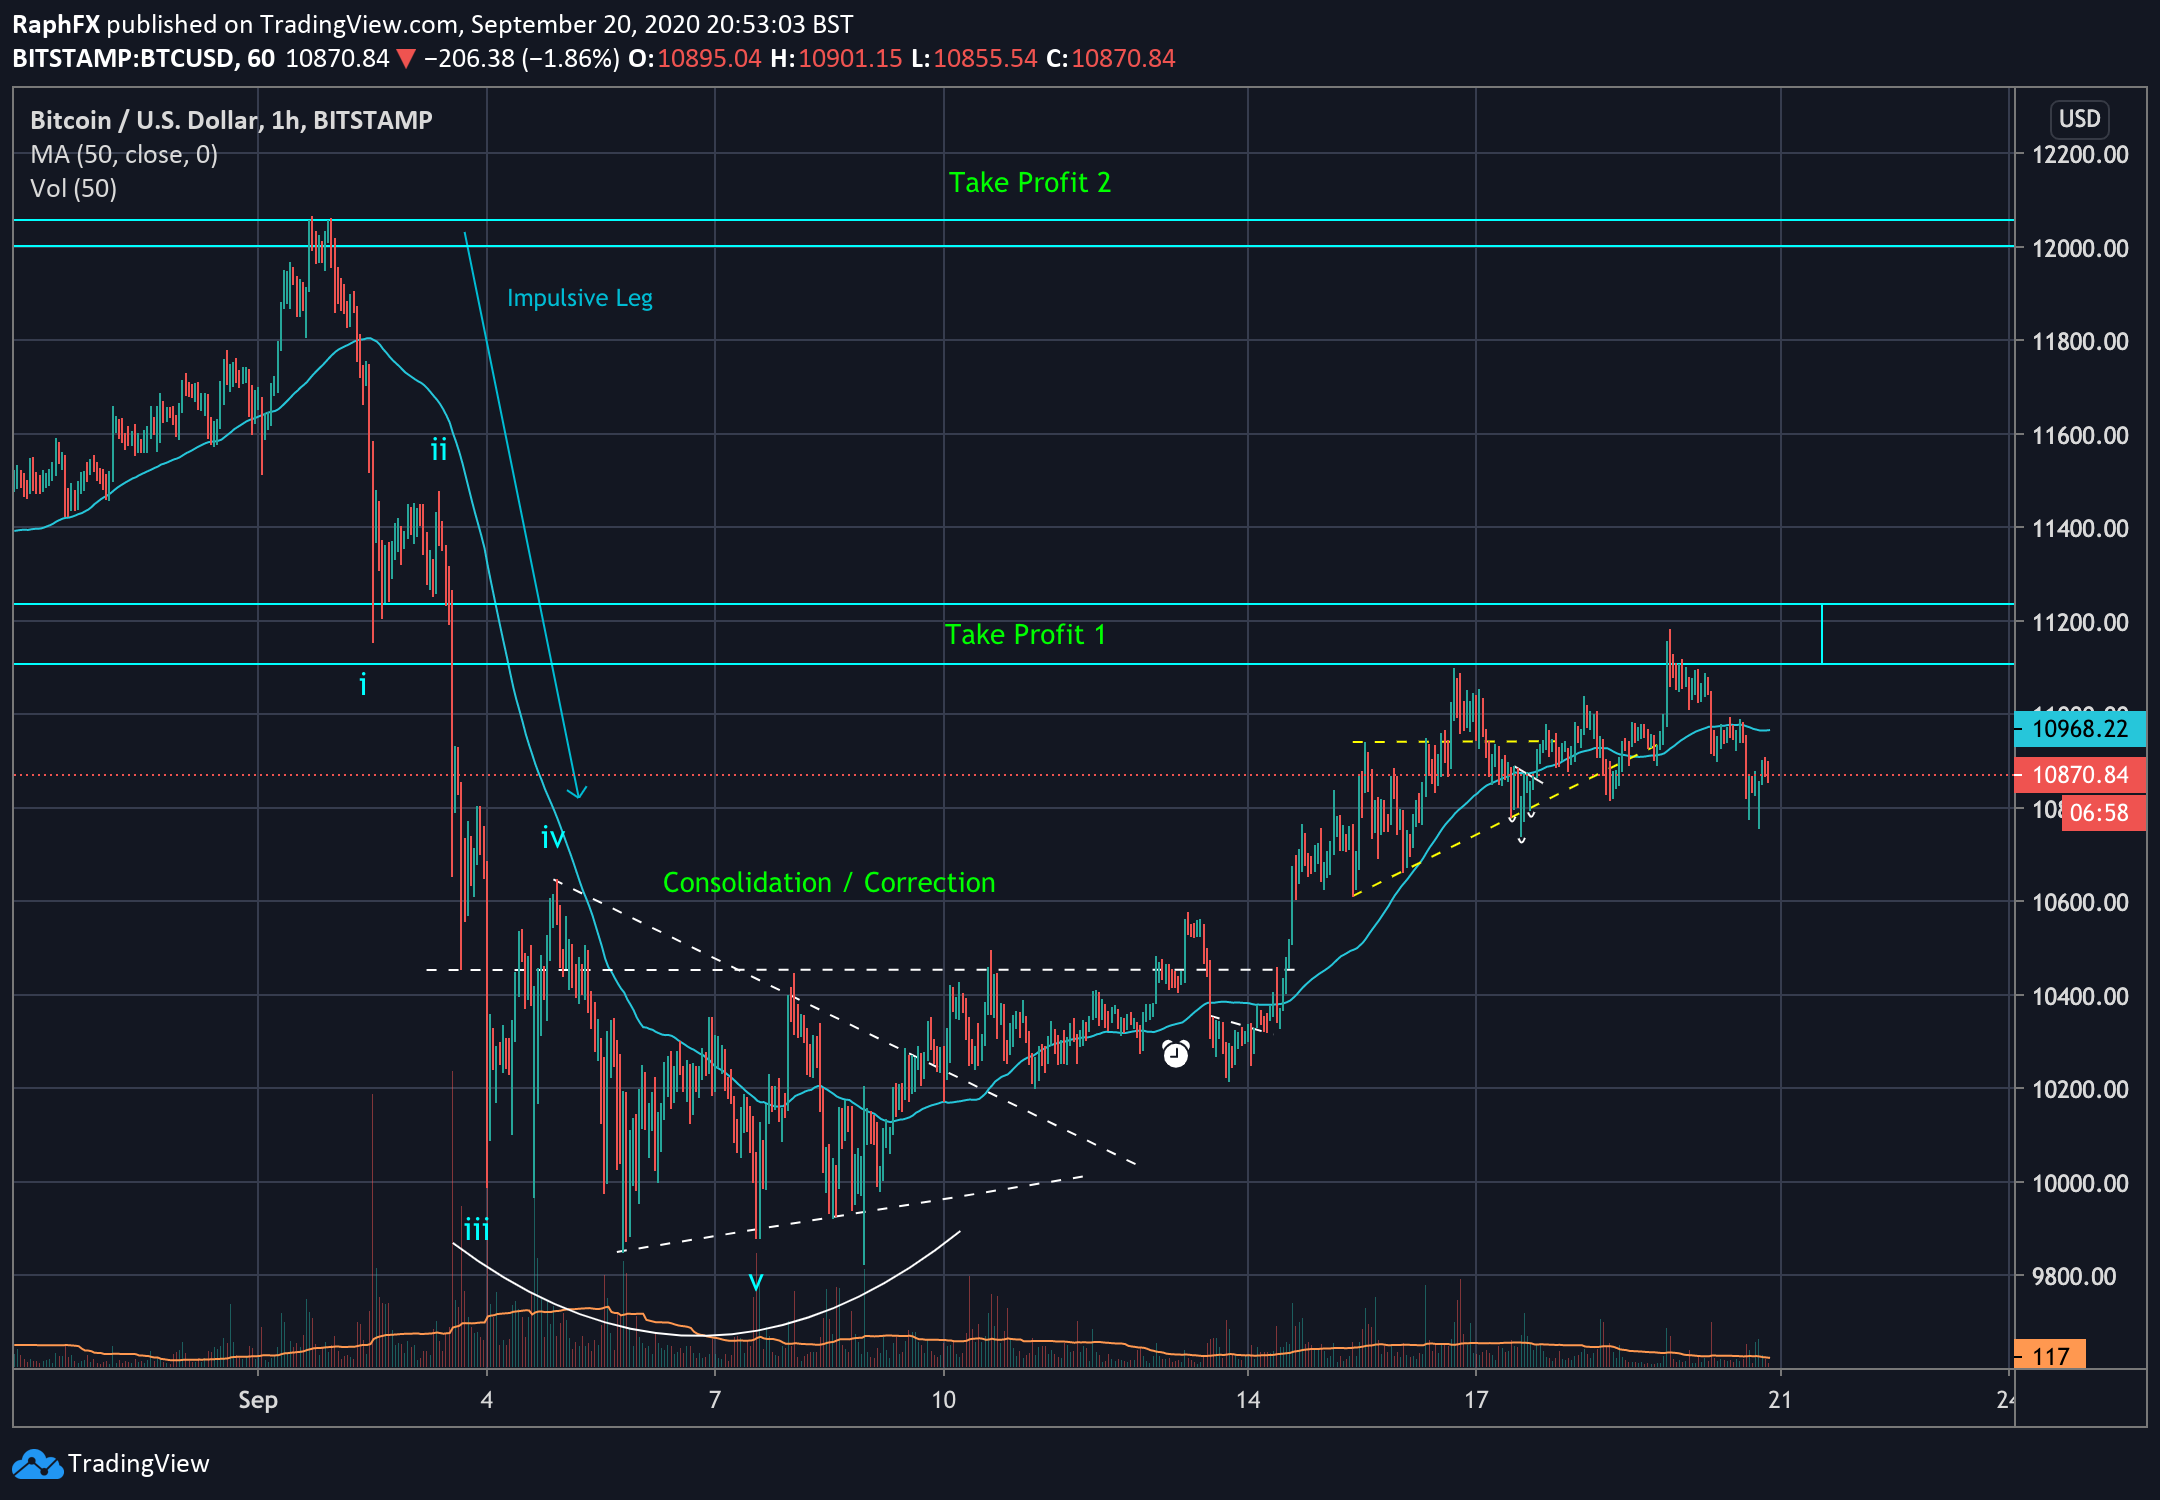Click the 12200.00 price axis label
2160x1500 pixels.
2080,154
